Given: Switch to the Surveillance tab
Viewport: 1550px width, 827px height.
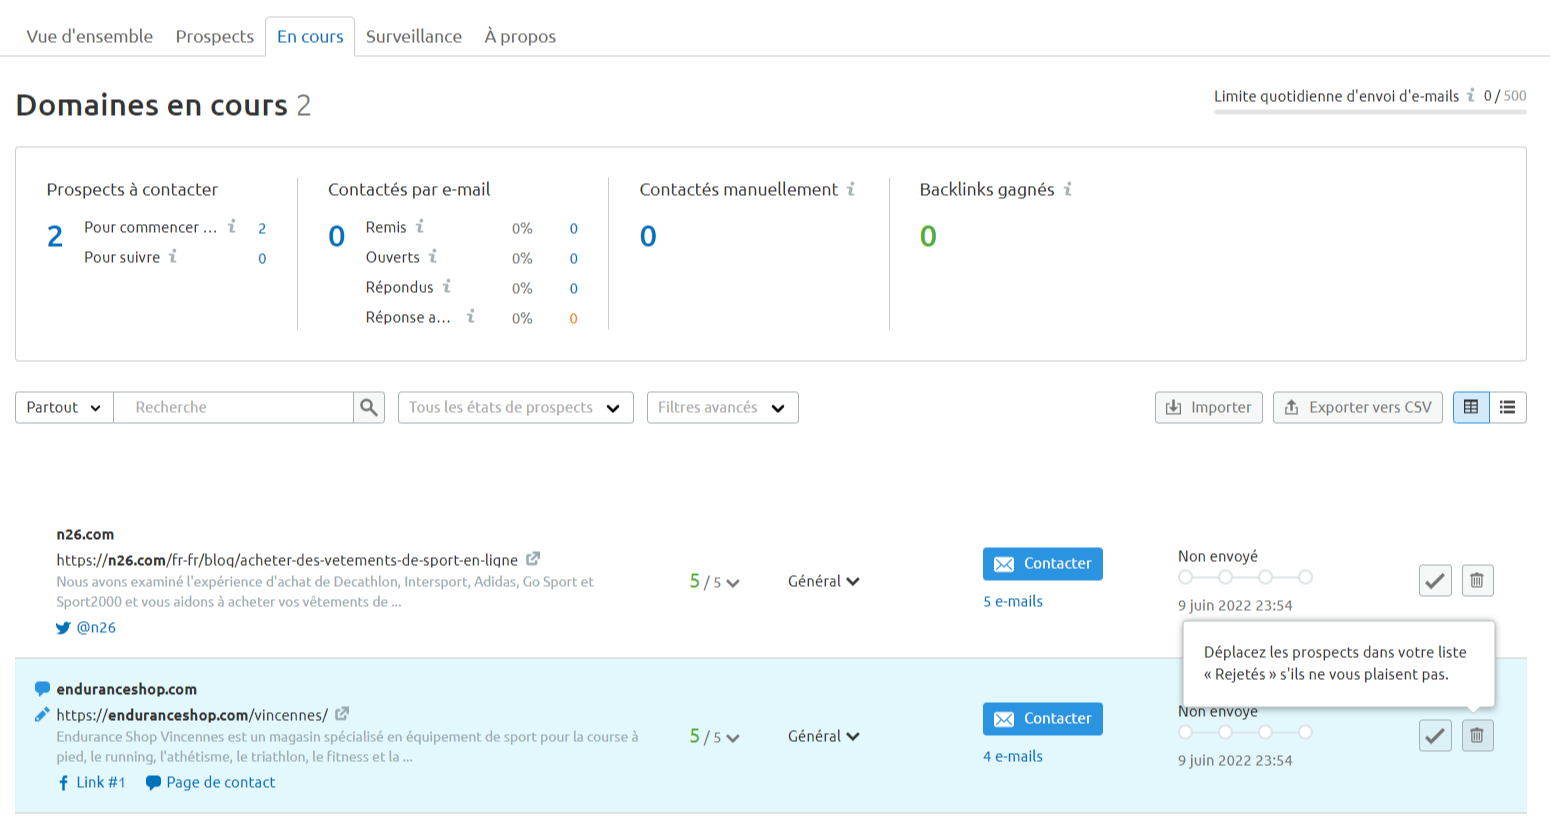Looking at the screenshot, I should coord(414,36).
